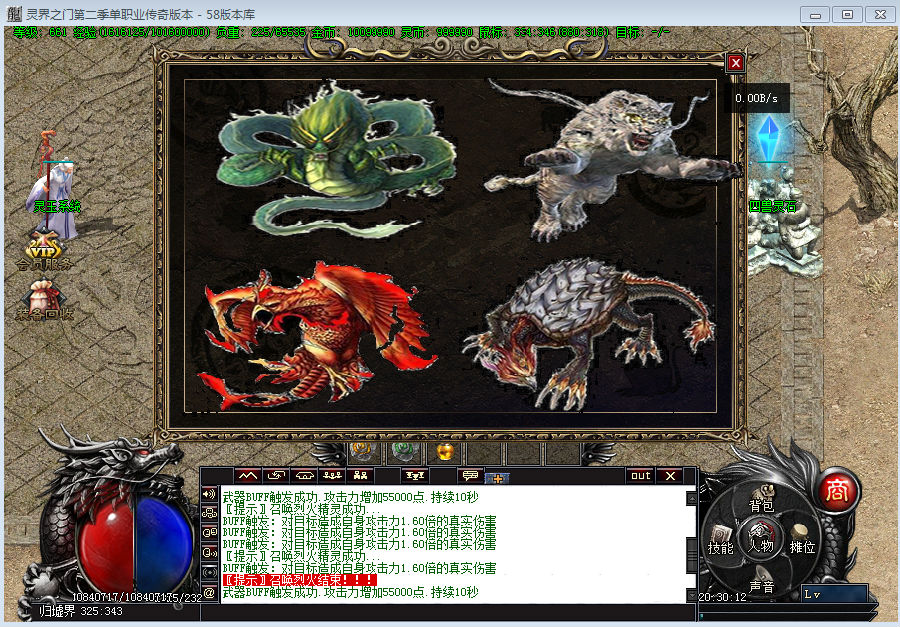Toggle the @ face channel icon
The height and width of the screenshot is (627, 900).
pos(210,533)
